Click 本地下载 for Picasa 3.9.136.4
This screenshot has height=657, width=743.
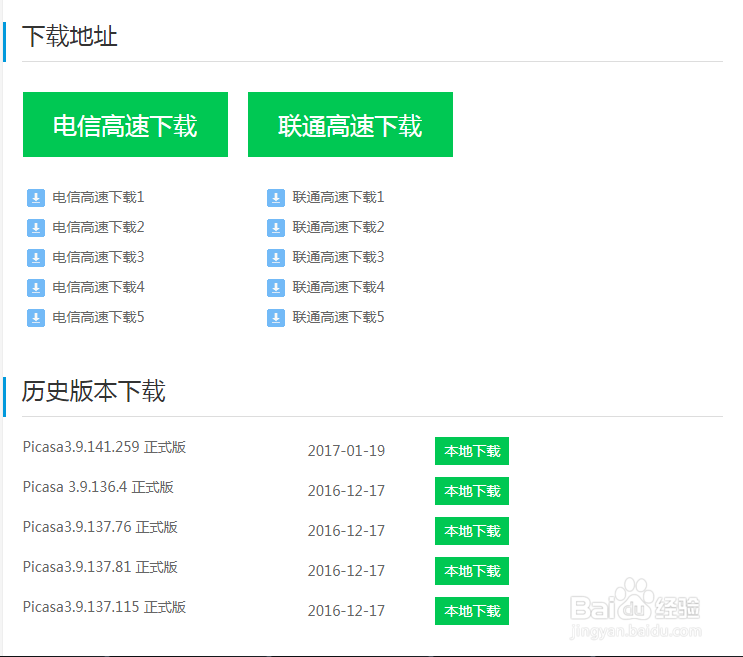472,491
